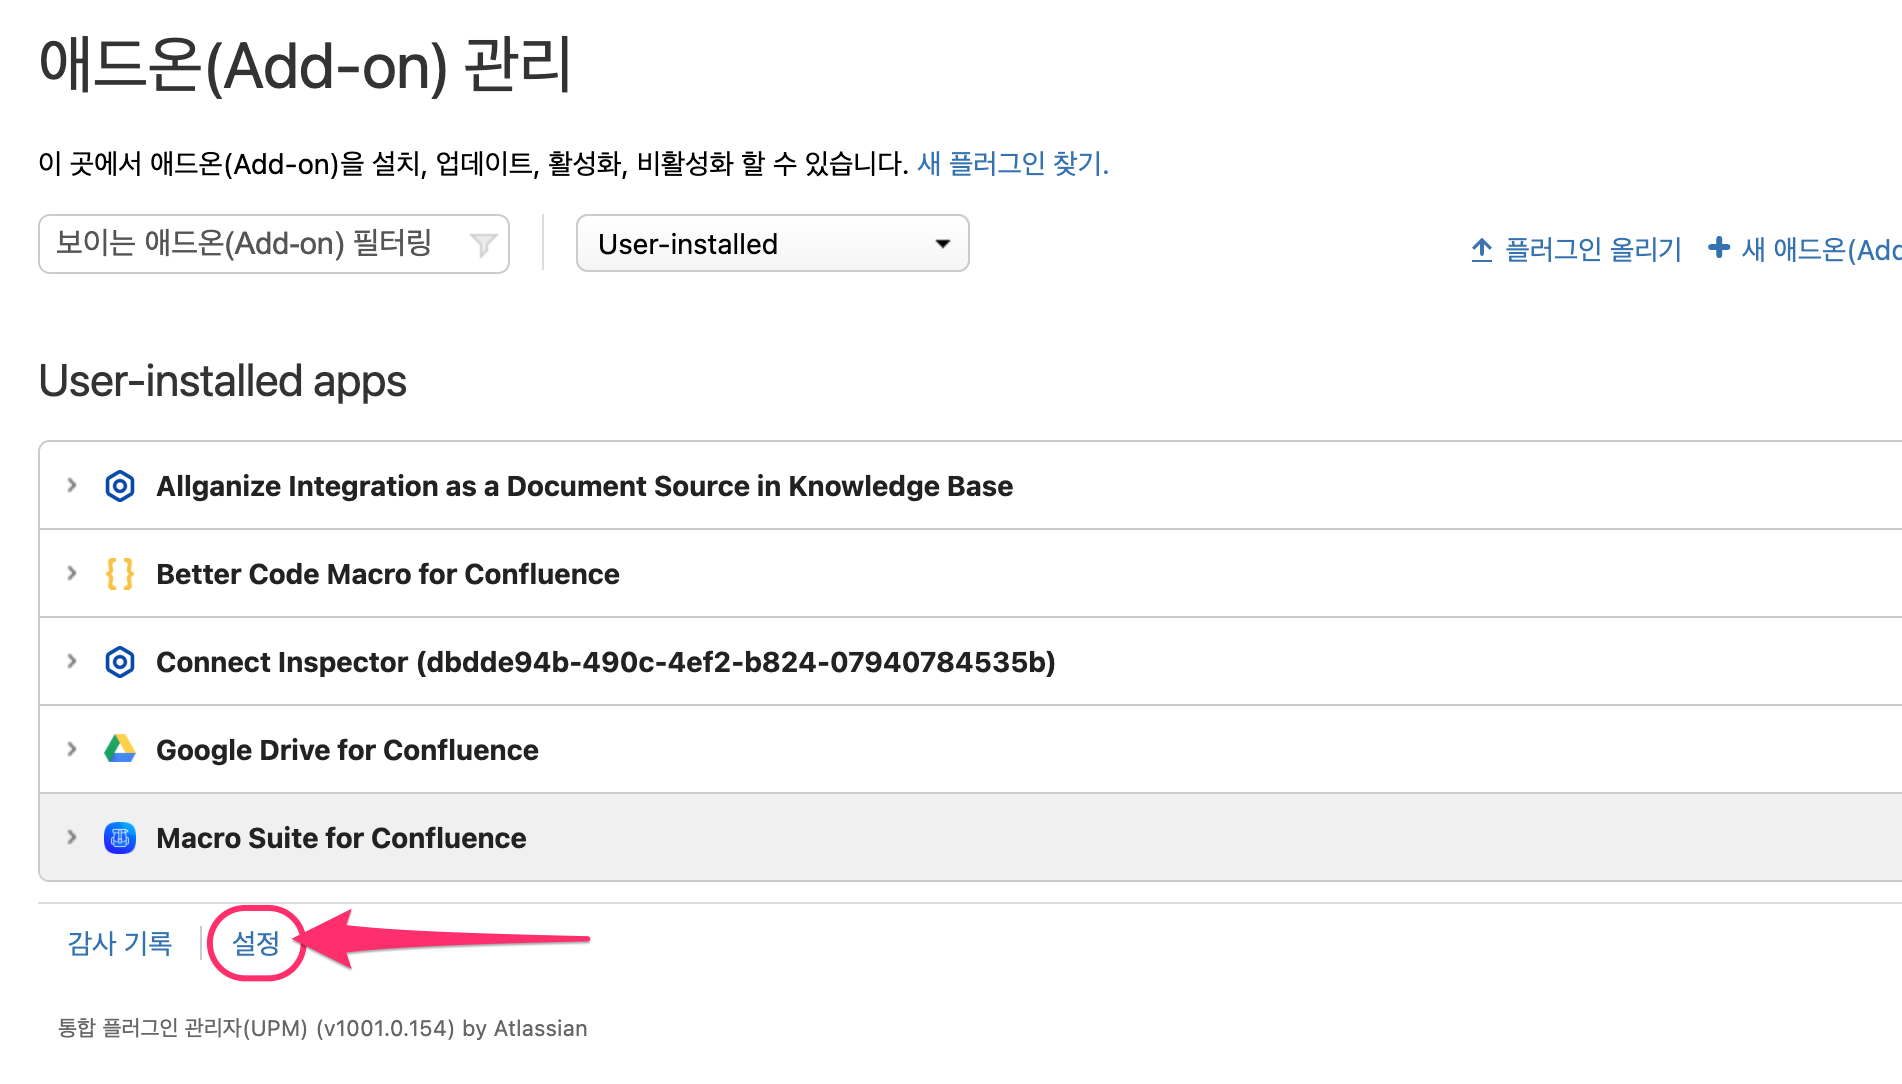
Task: Open the 감사 기록 audit log link
Action: click(120, 943)
